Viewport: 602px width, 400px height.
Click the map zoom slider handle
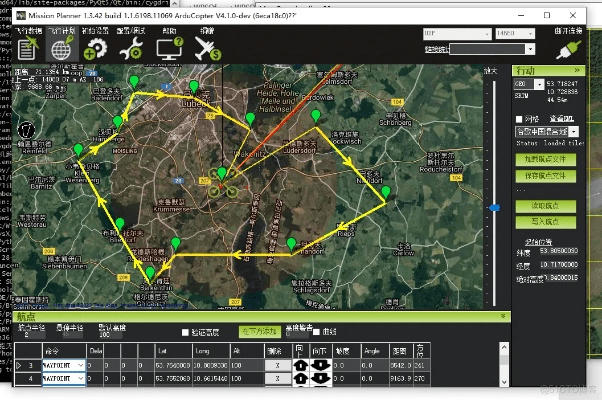click(494, 207)
